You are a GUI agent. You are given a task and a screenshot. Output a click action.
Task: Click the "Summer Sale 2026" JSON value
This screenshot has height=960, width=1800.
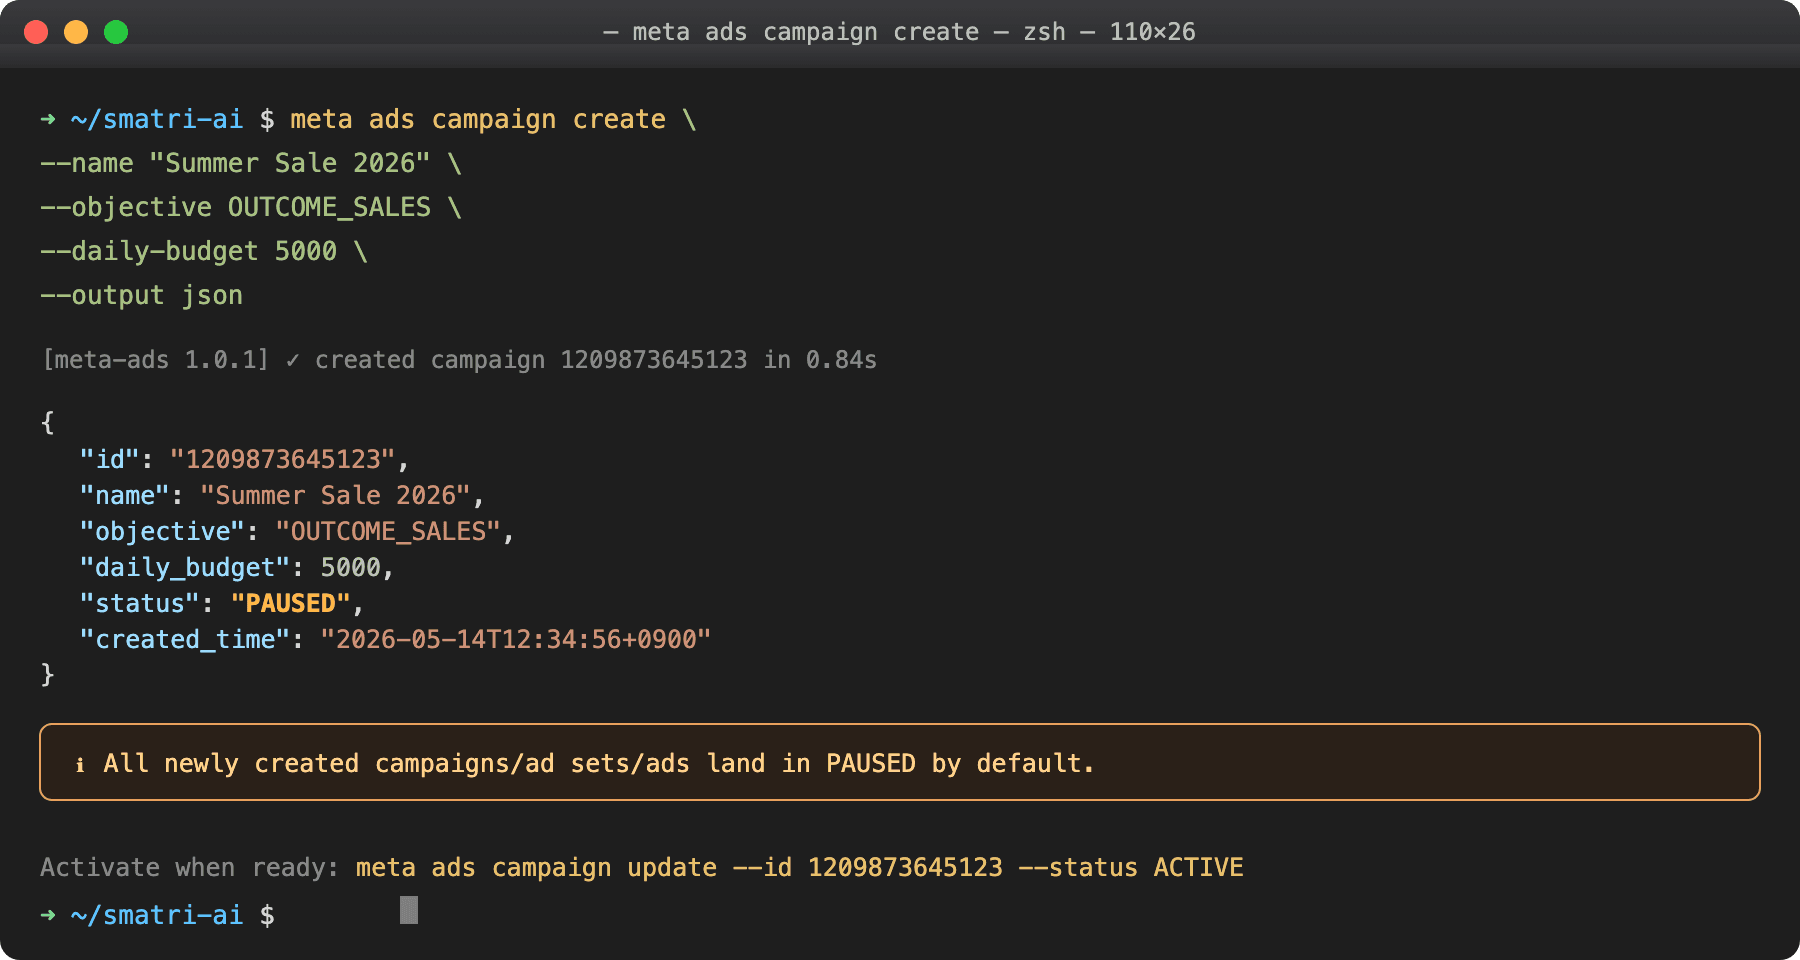[x=335, y=495]
